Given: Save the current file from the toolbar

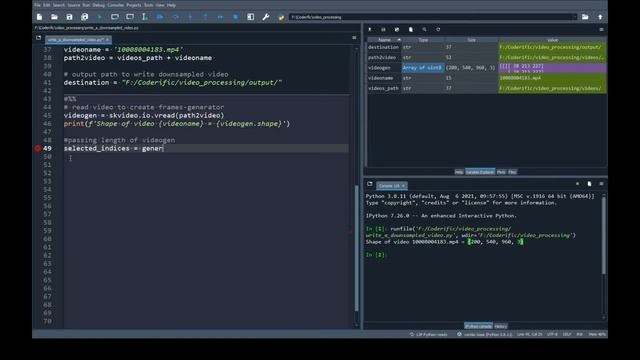Looking at the screenshot, I should coord(69,17).
